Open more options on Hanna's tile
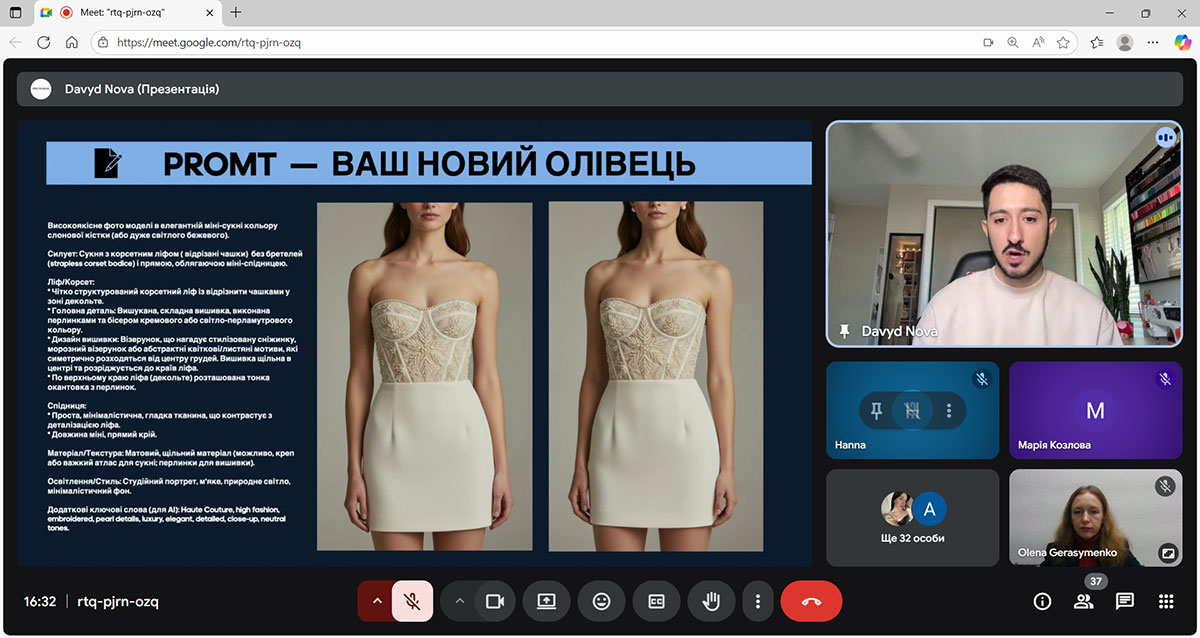 tap(948, 410)
